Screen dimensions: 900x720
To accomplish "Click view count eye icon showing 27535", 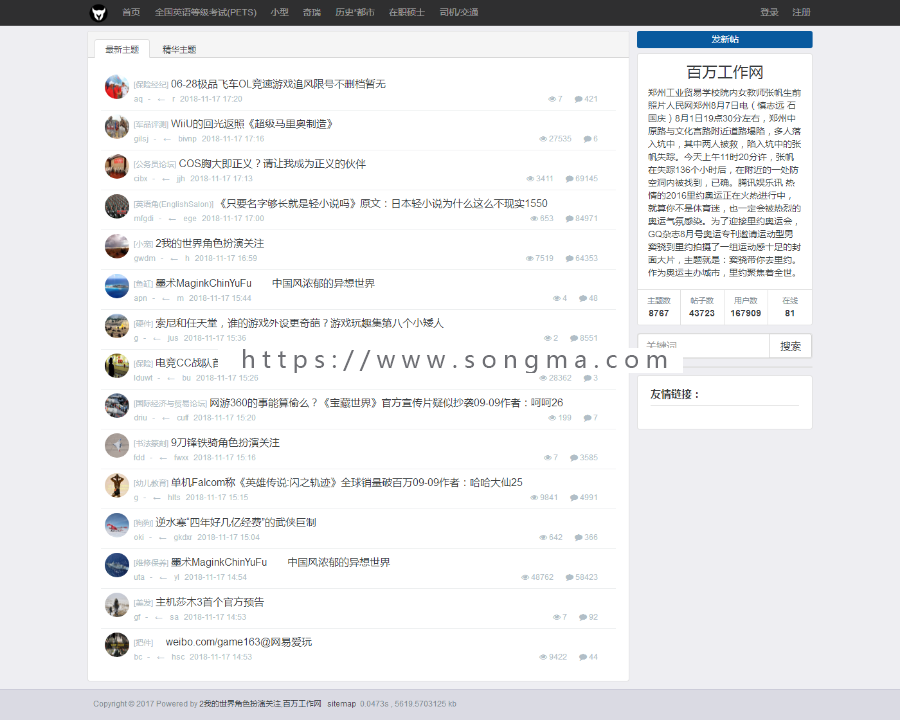I will click(x=543, y=139).
